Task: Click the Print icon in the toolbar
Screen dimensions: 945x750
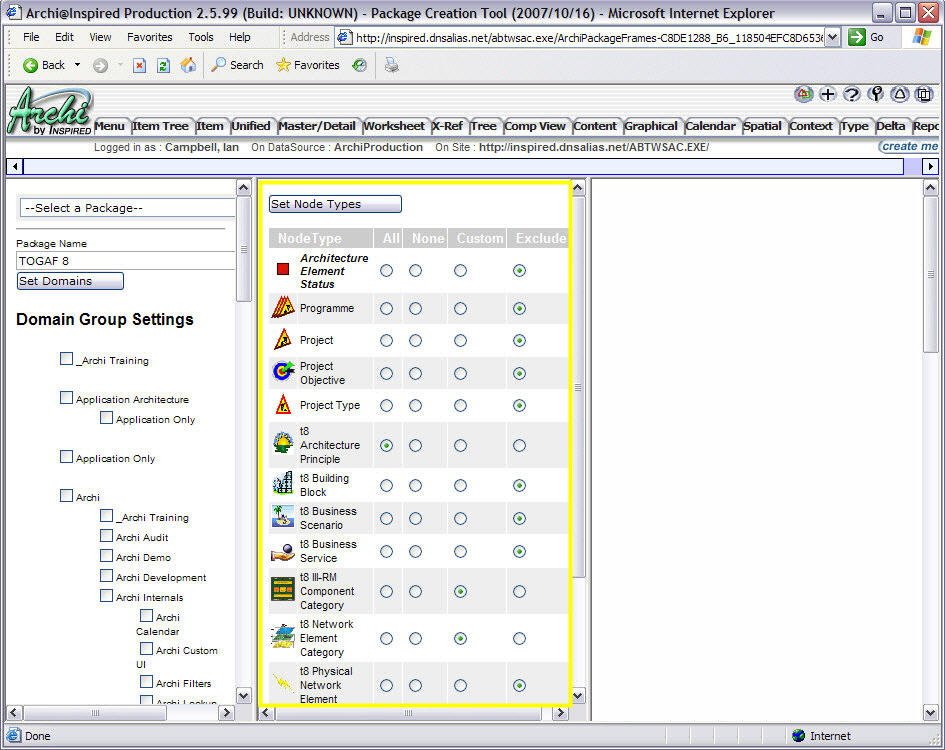Action: click(392, 65)
